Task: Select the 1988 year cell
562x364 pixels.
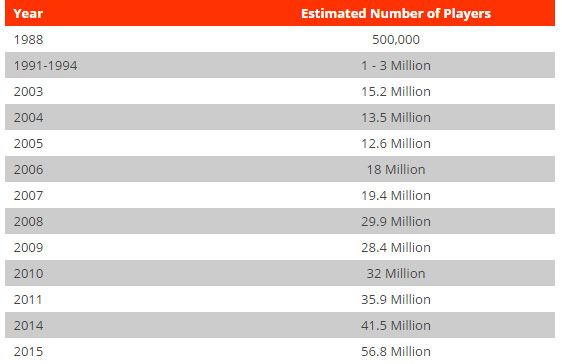Action: [x=28, y=39]
